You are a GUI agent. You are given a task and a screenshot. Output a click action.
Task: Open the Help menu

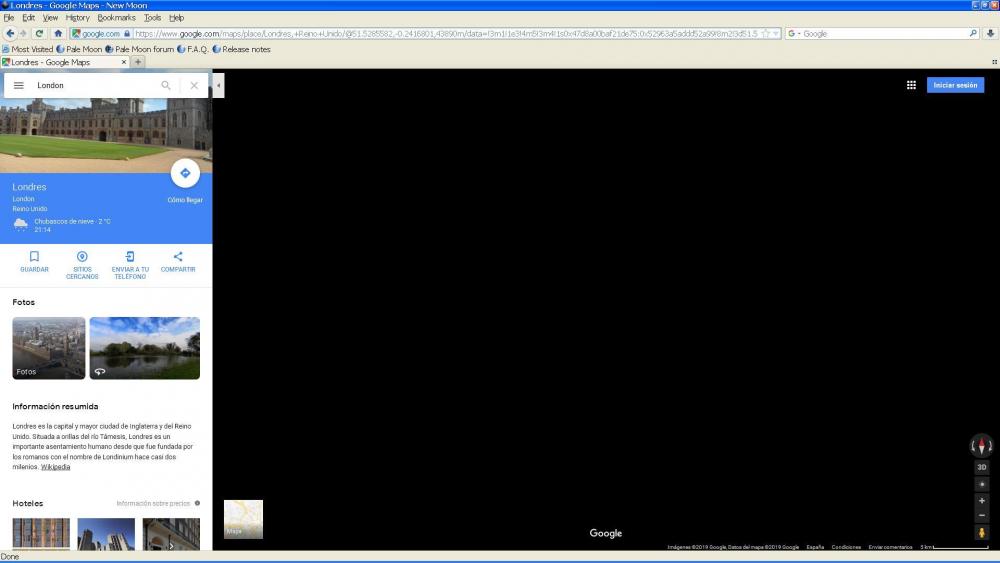tap(177, 18)
